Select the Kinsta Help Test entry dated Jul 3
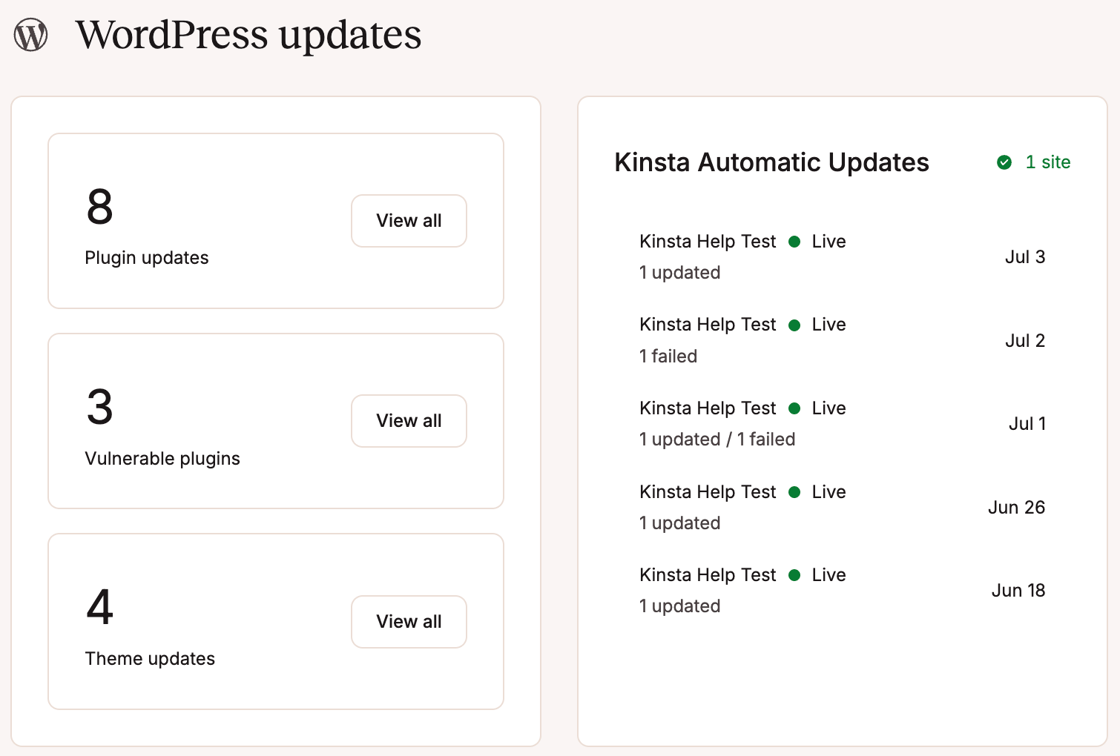The image size is (1120, 756). [706, 241]
